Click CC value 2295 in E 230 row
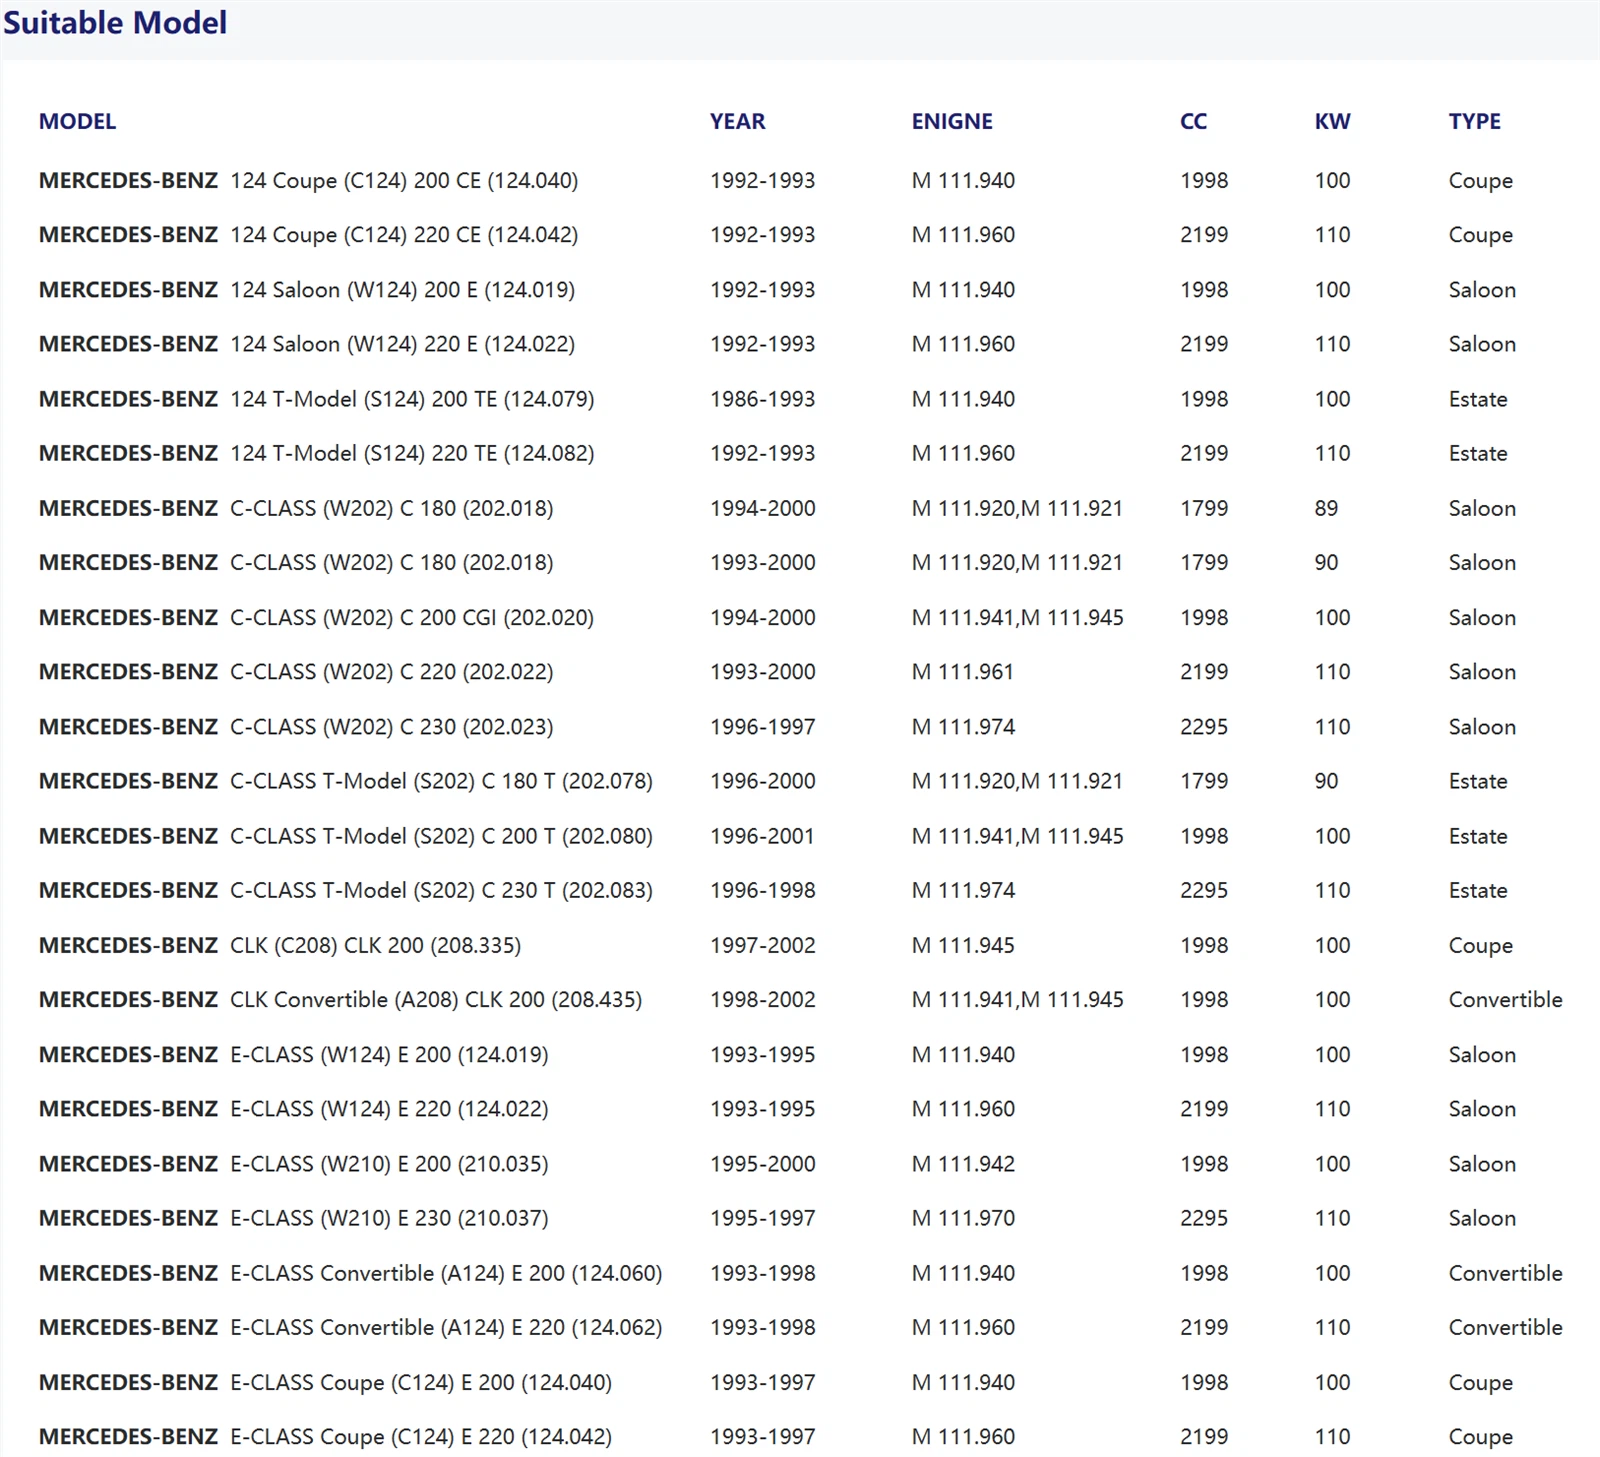1600x1457 pixels. click(1204, 1218)
